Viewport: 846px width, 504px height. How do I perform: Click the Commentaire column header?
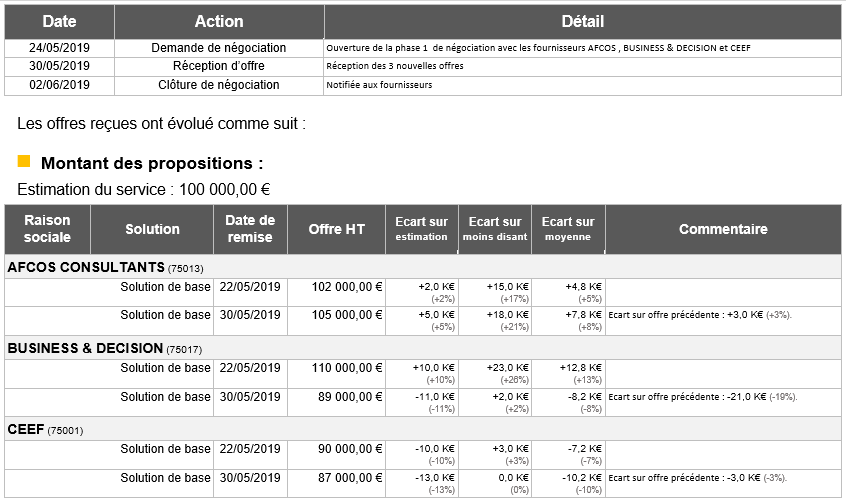point(724,229)
